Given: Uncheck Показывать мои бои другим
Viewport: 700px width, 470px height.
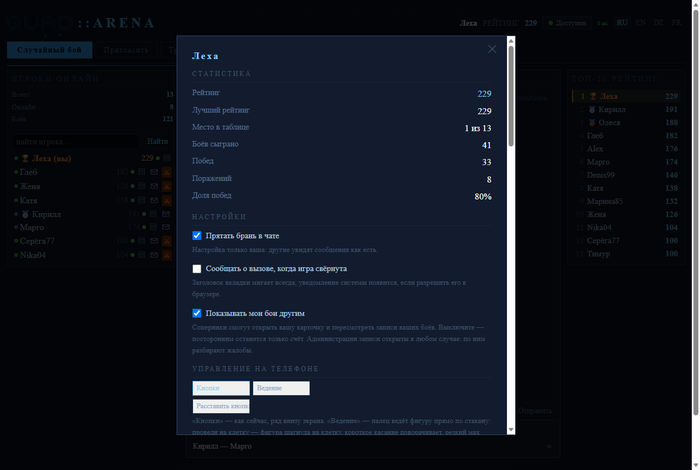Looking at the screenshot, I should (x=196, y=313).
